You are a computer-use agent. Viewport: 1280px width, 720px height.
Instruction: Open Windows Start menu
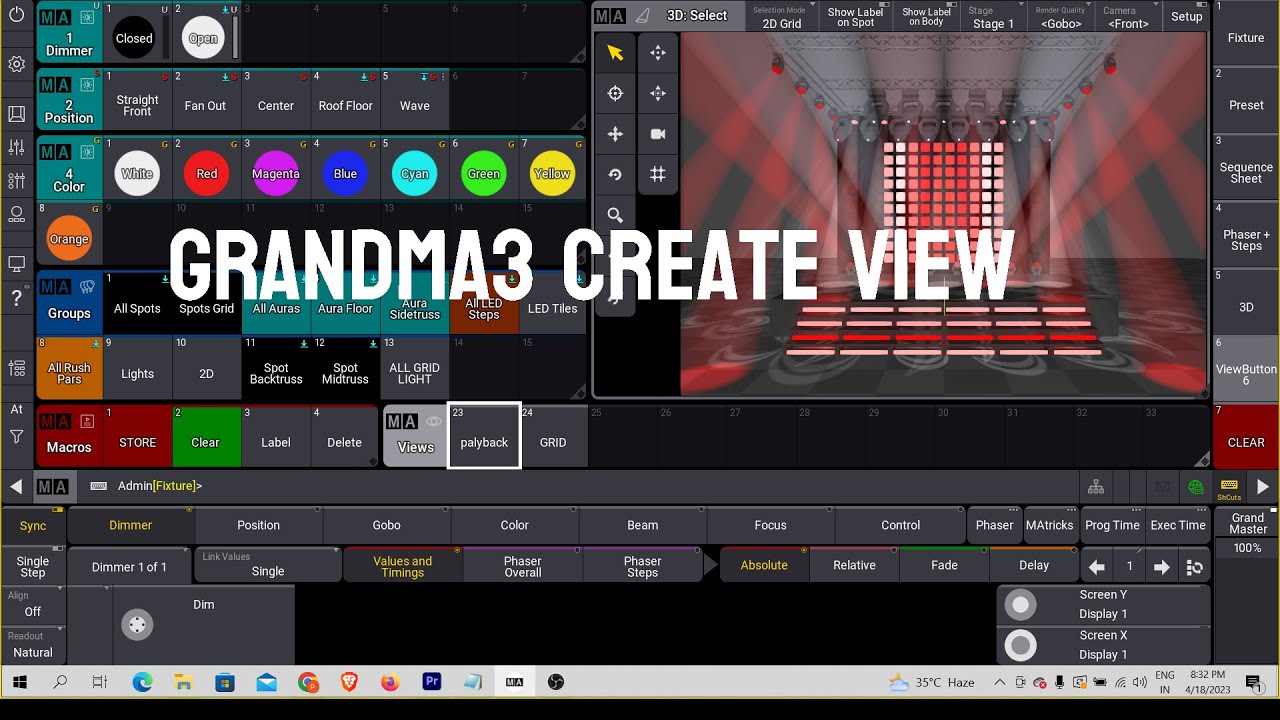19,682
